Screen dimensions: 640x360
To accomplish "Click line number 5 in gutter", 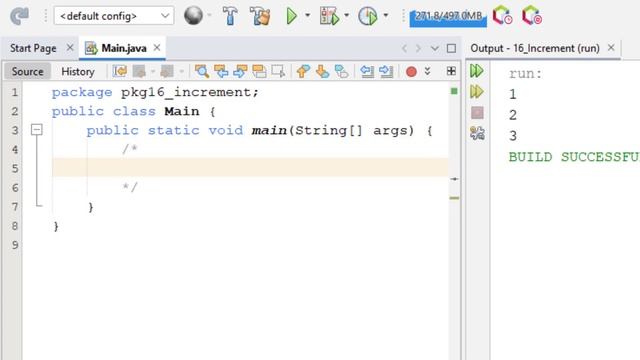I will point(15,169).
